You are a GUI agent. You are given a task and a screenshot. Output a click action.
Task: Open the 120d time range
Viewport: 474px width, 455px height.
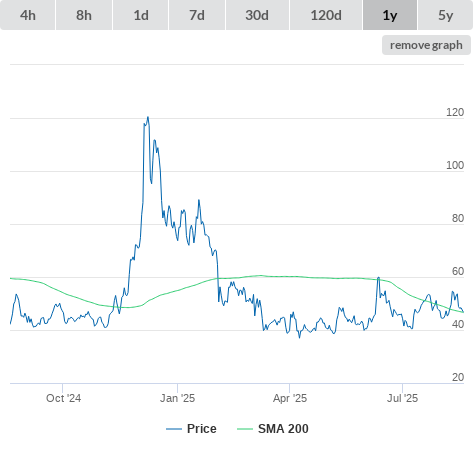point(326,15)
